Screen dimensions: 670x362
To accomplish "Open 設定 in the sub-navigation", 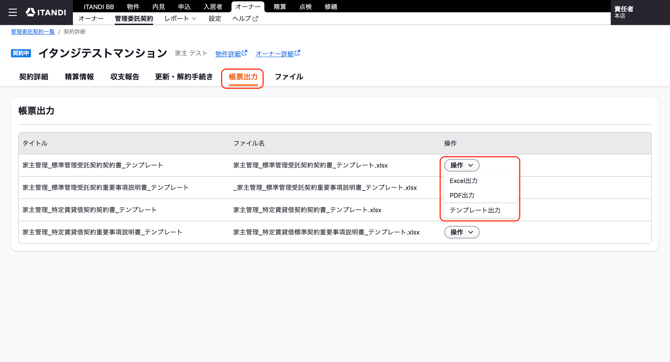I will pyautogui.click(x=215, y=18).
